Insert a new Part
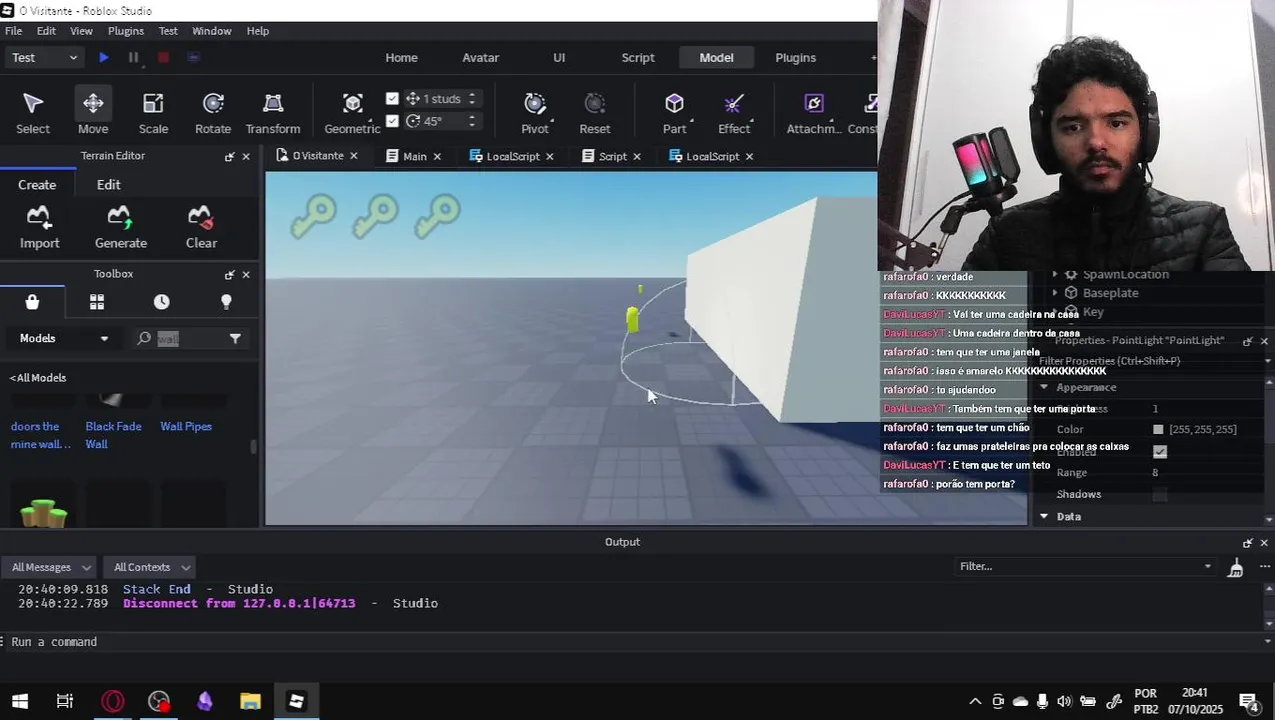 click(x=675, y=112)
